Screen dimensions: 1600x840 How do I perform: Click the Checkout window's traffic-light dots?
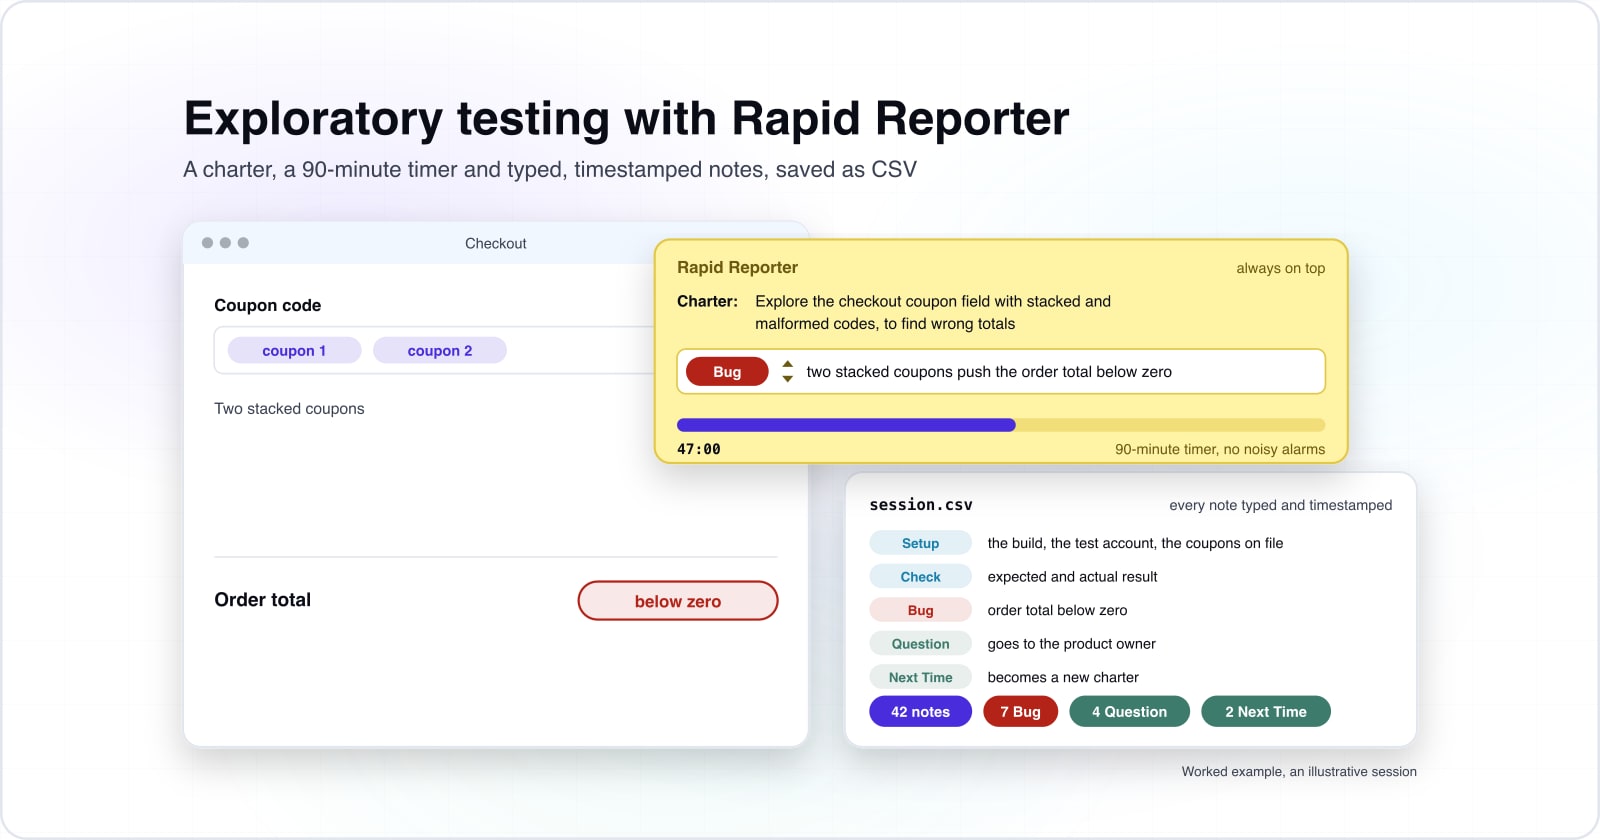click(x=225, y=243)
